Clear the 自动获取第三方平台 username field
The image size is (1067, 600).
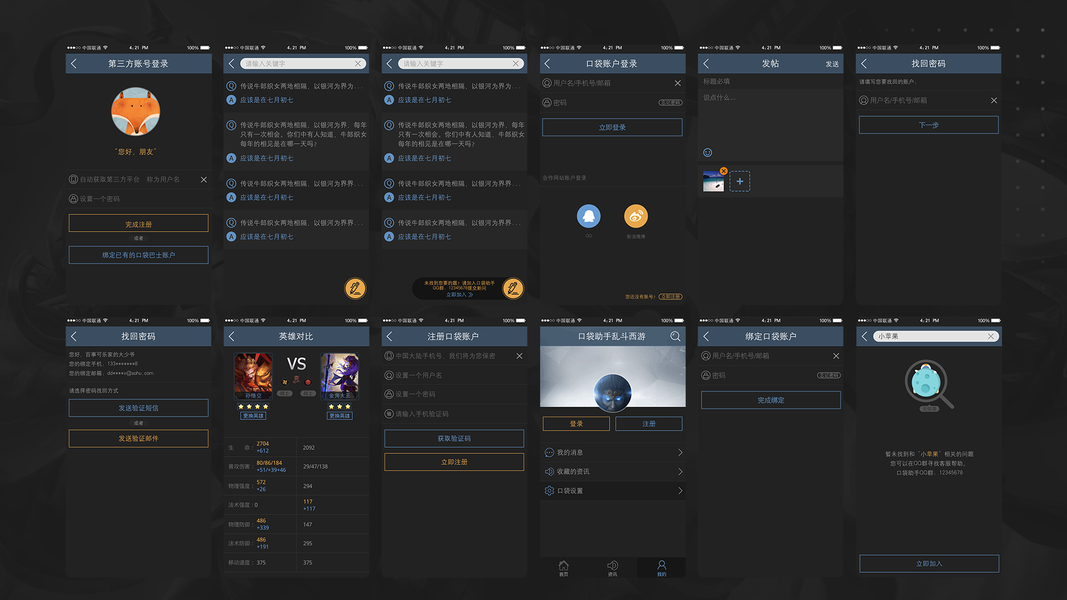pyautogui.click(x=203, y=180)
